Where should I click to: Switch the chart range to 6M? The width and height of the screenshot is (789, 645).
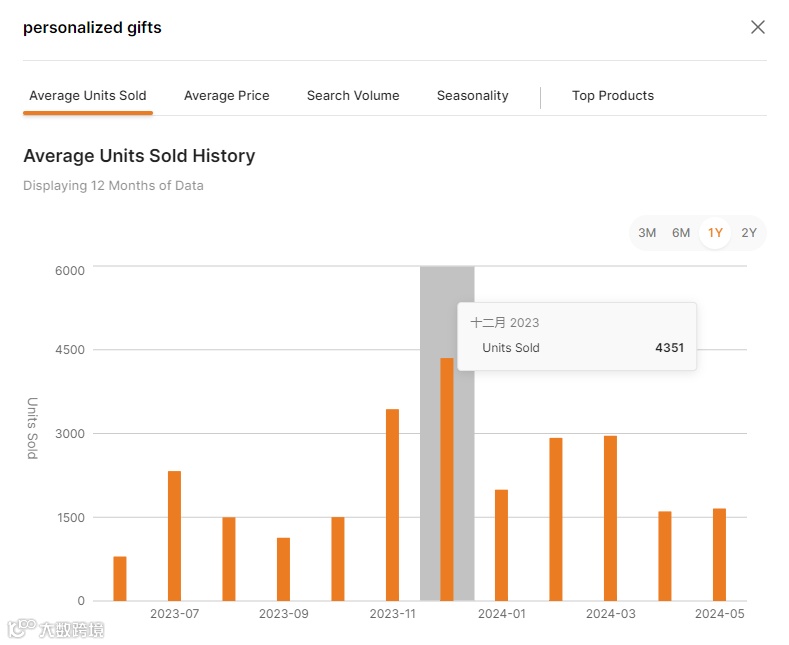click(x=681, y=233)
